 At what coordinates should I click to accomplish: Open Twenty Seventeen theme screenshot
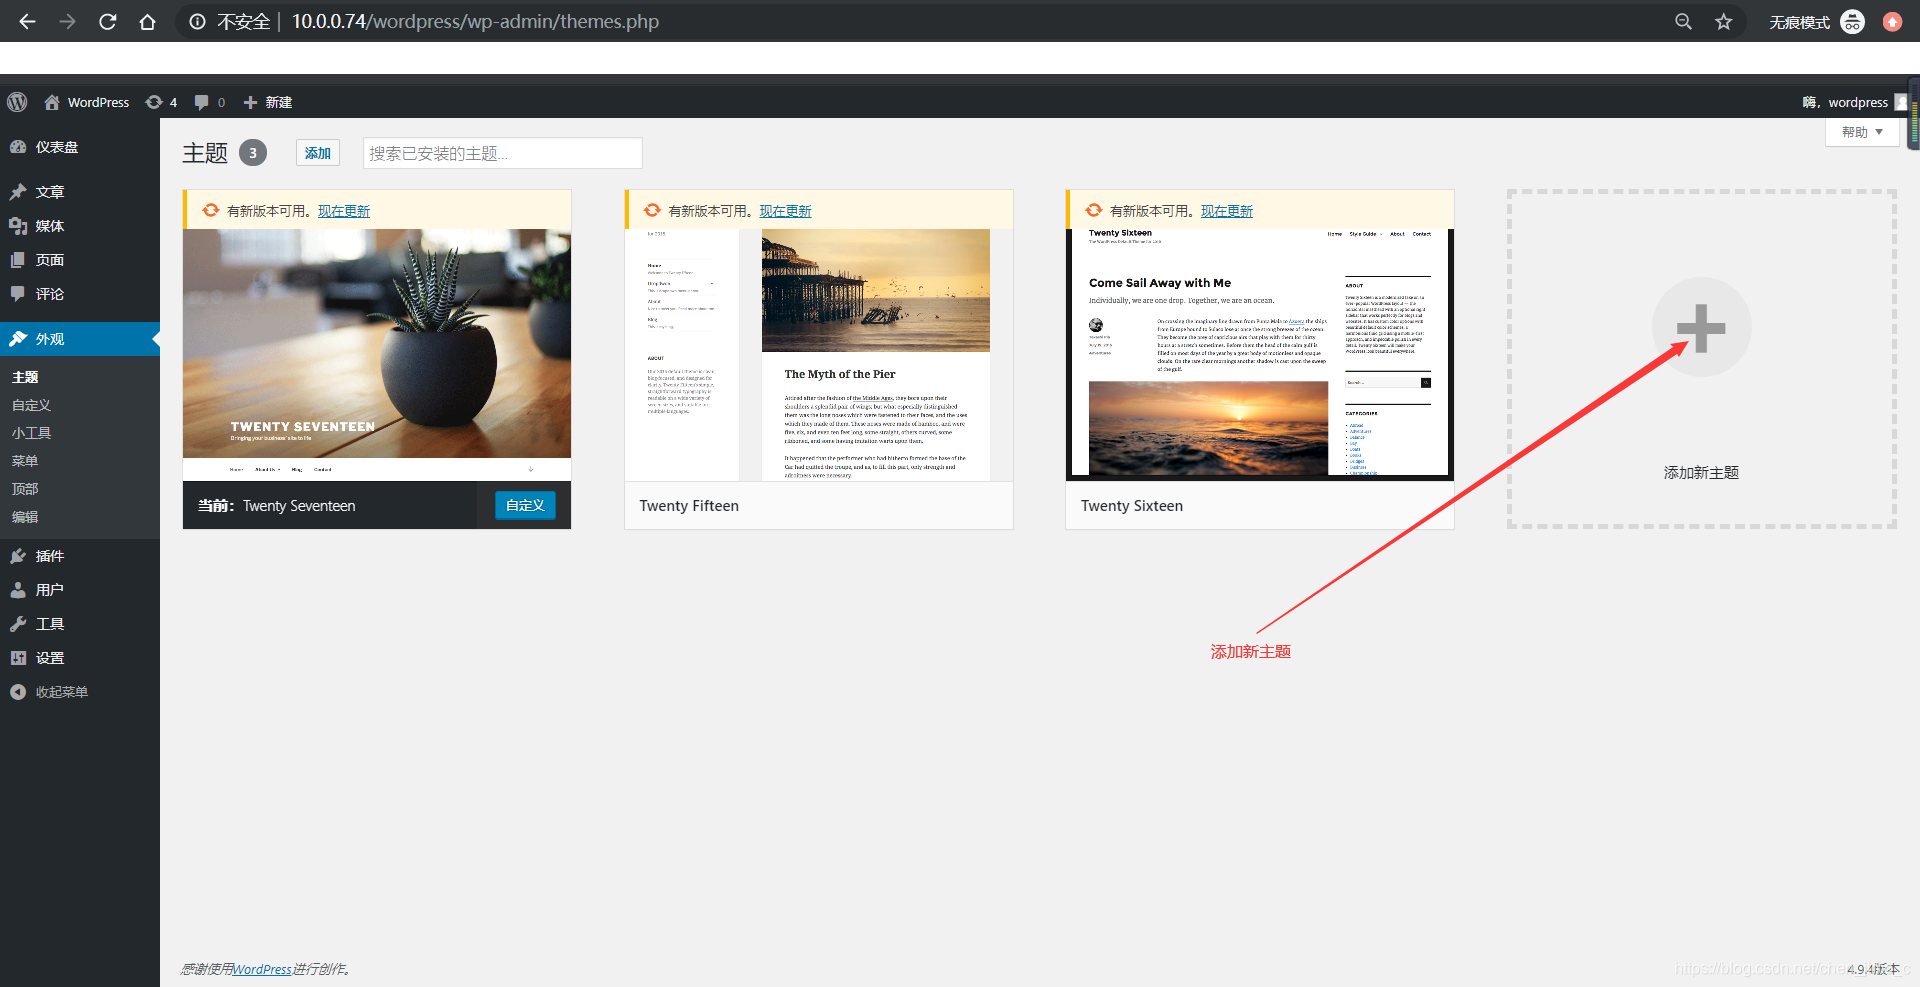click(x=377, y=355)
